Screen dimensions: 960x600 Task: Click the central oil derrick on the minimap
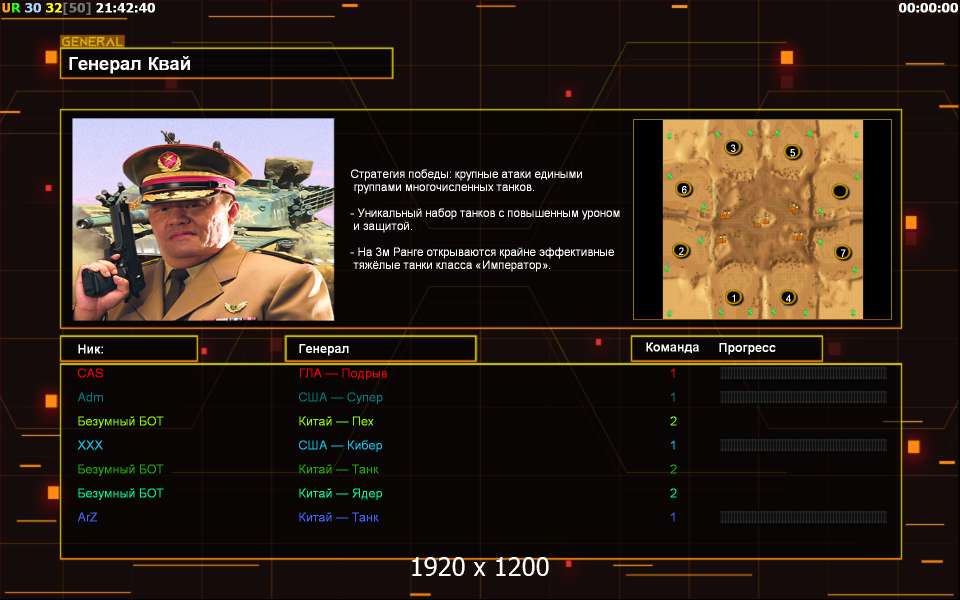click(x=763, y=219)
